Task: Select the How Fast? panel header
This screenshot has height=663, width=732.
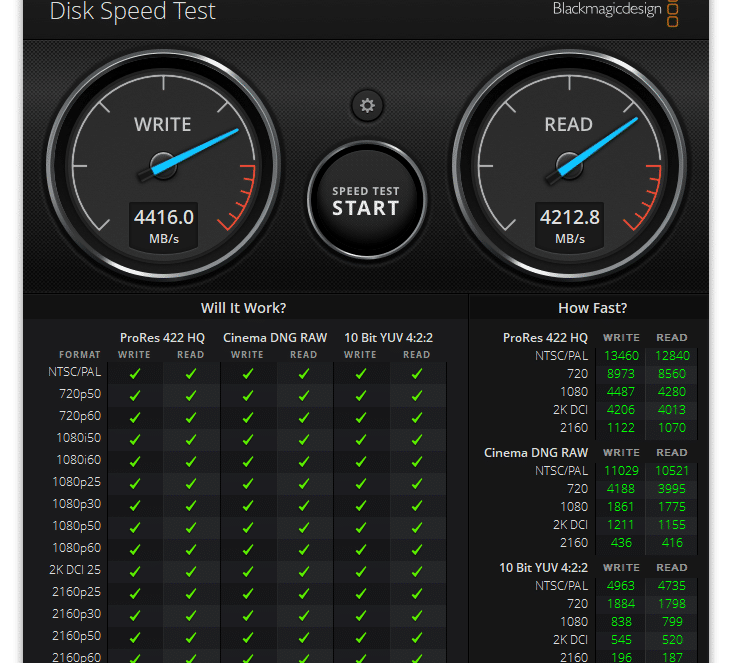Action: 592,308
